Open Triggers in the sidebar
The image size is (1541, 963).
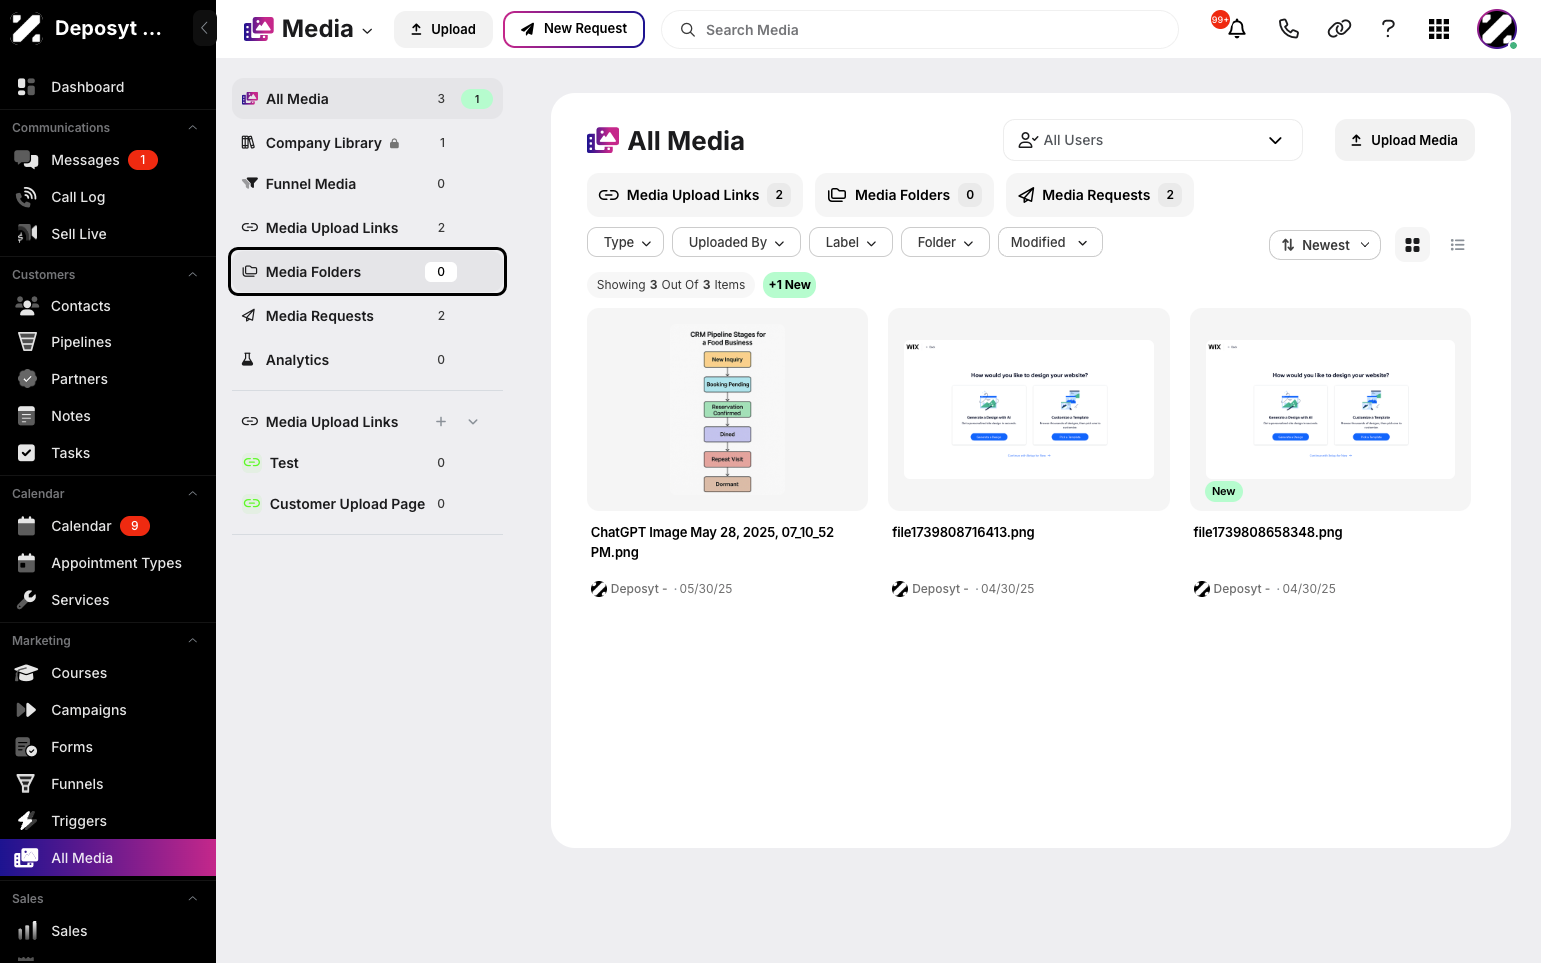108,821
